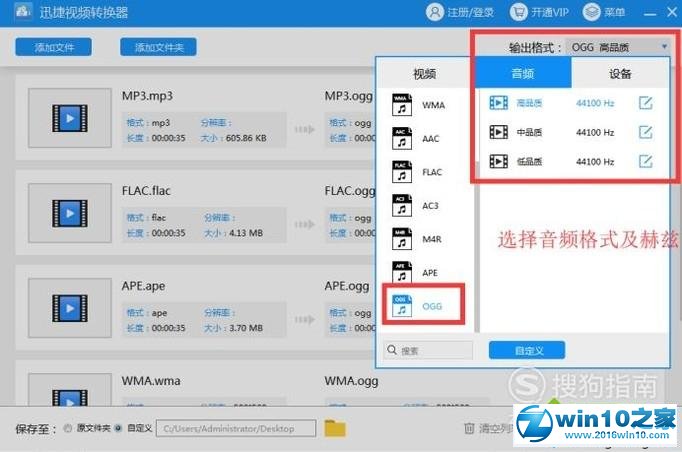Play the MP3.mp3 thumbnail preview
Screen dimensions: 682x452
(68, 118)
